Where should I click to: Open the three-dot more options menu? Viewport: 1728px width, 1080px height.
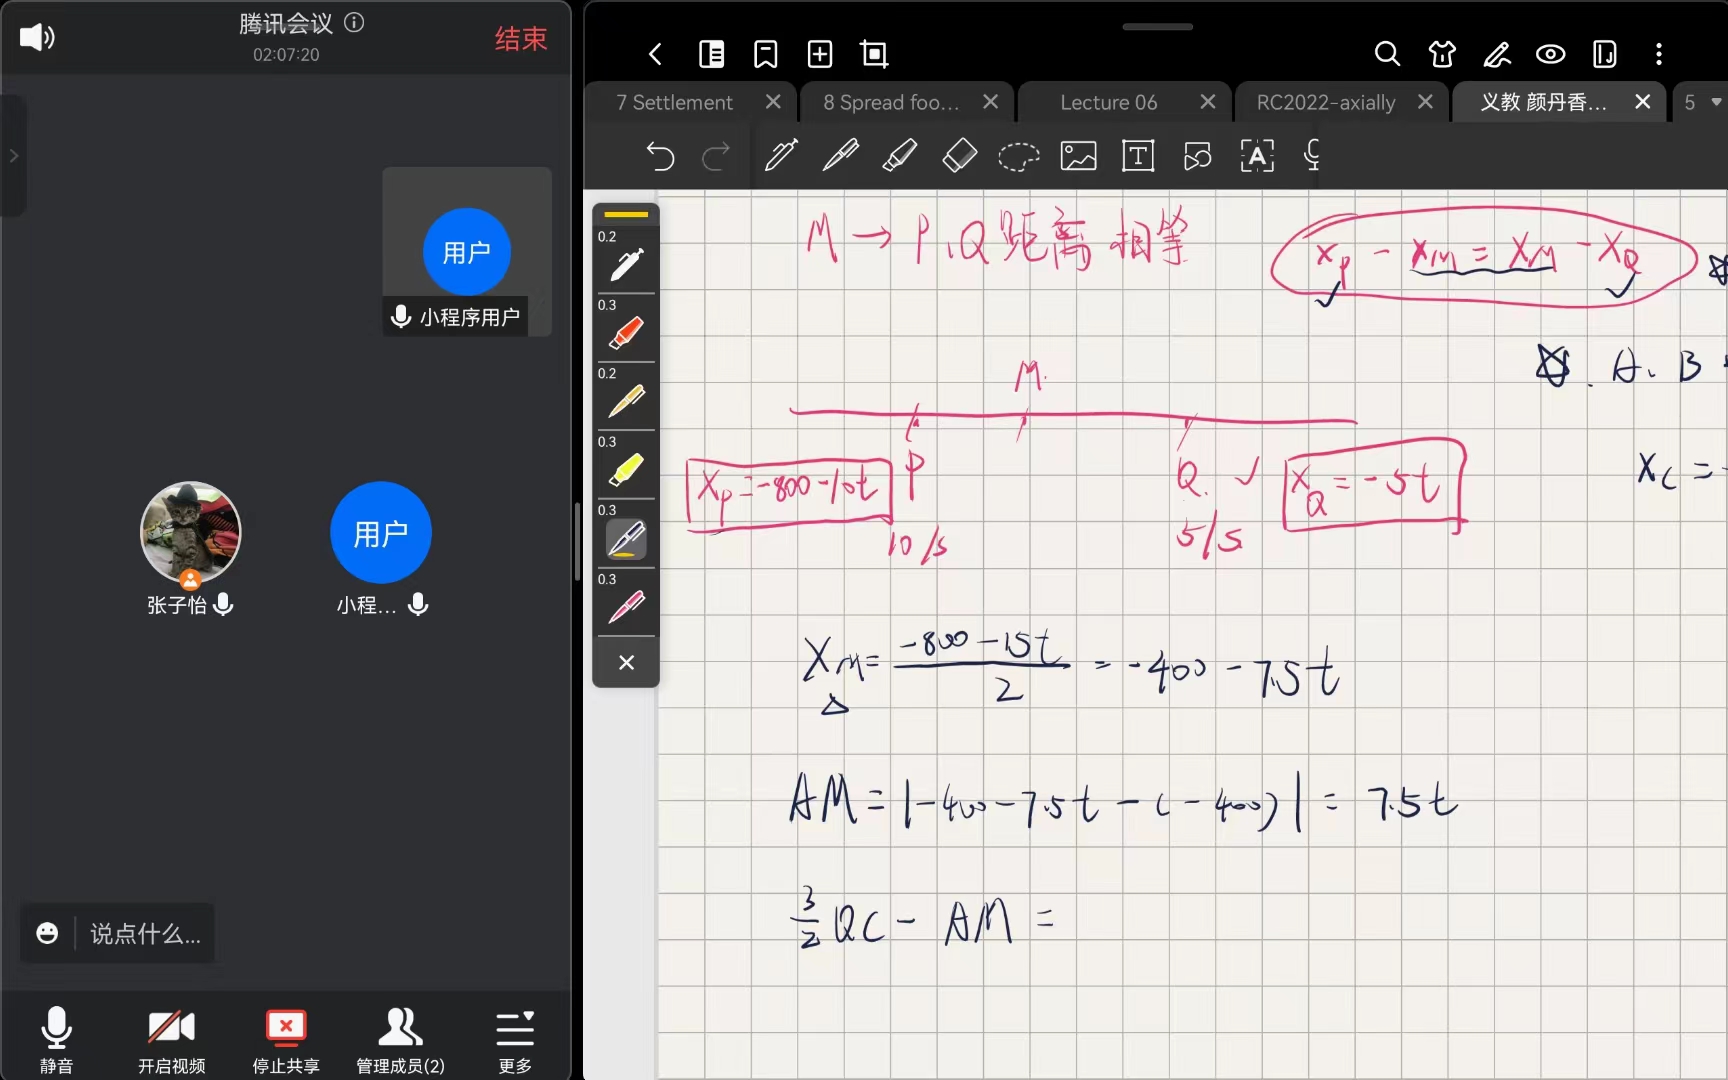[1658, 54]
